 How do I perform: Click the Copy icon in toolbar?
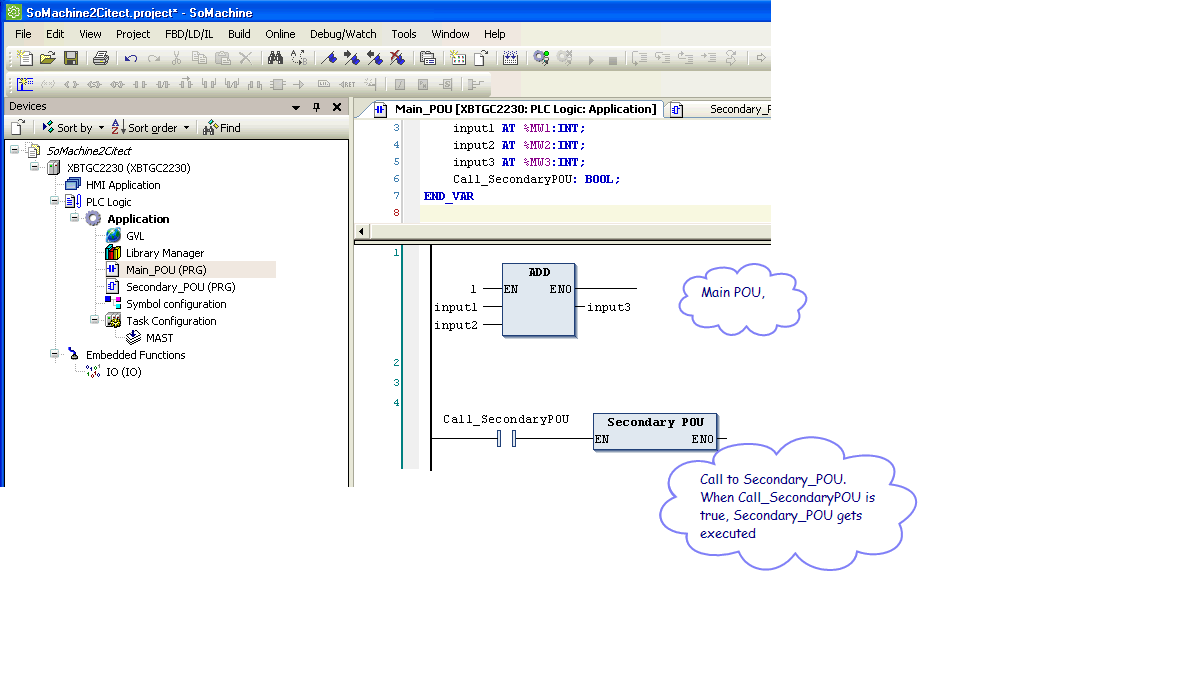[x=199, y=58]
